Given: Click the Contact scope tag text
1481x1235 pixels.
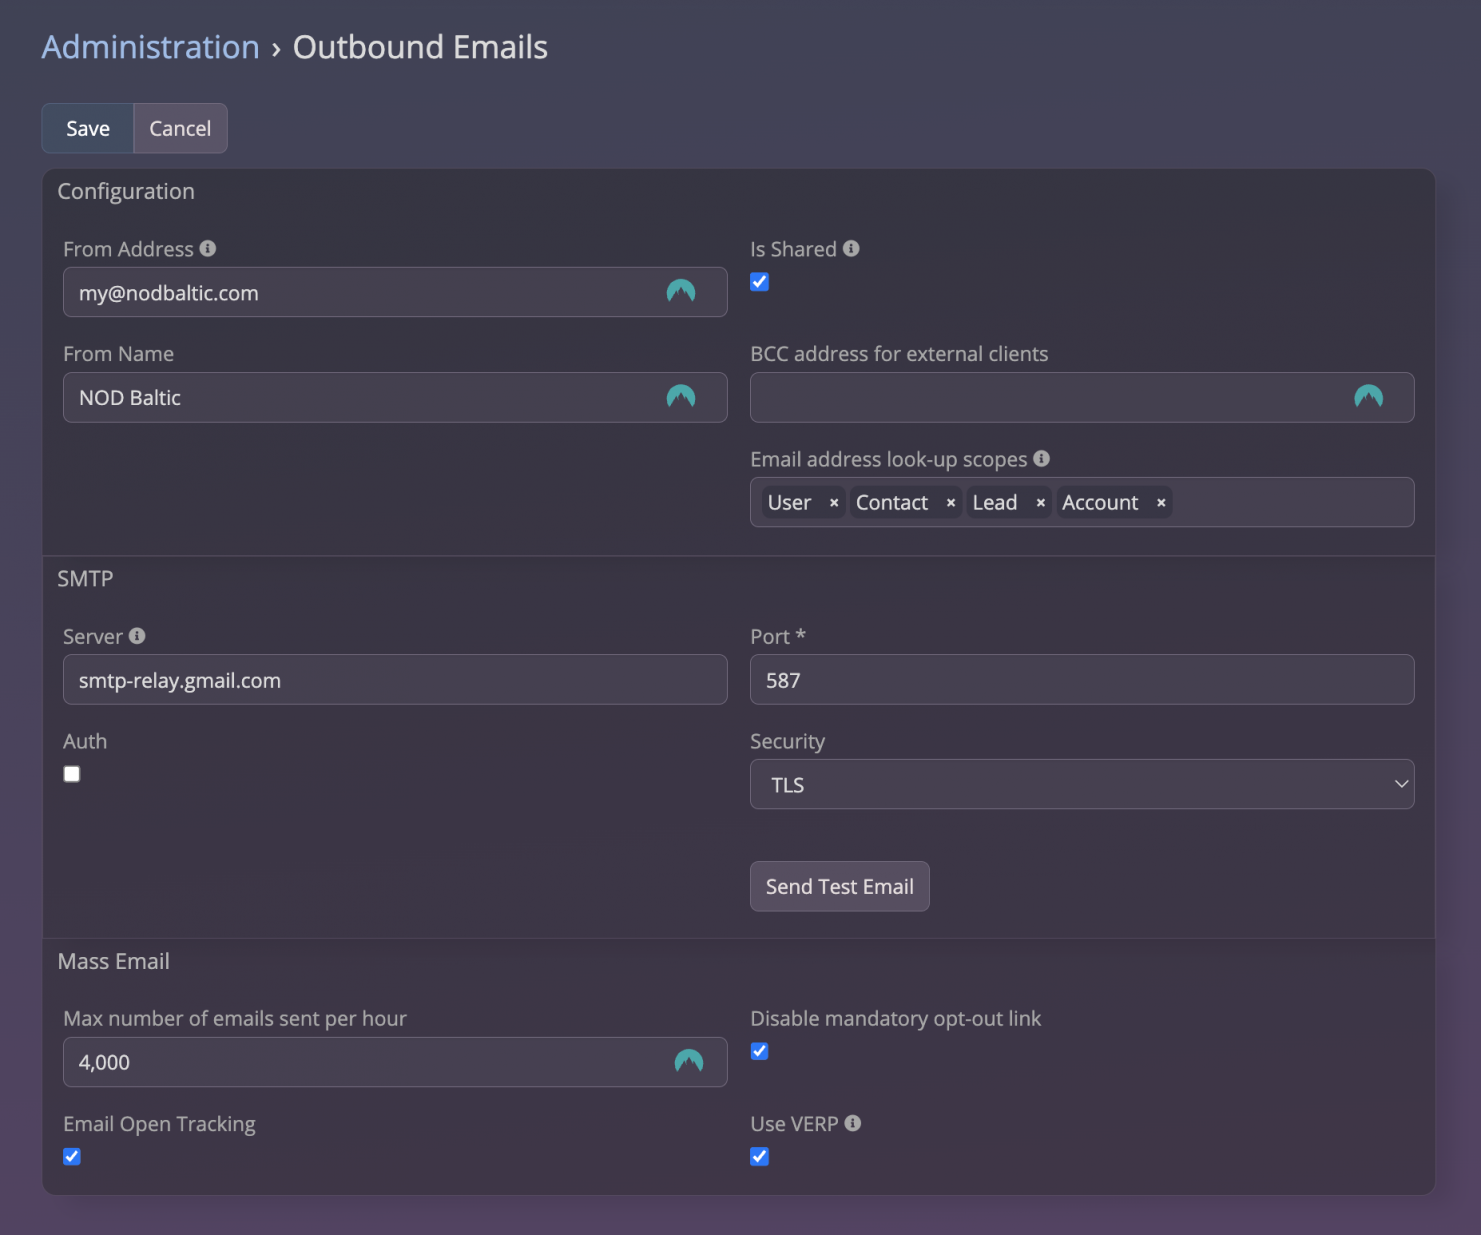Looking at the screenshot, I should [892, 503].
